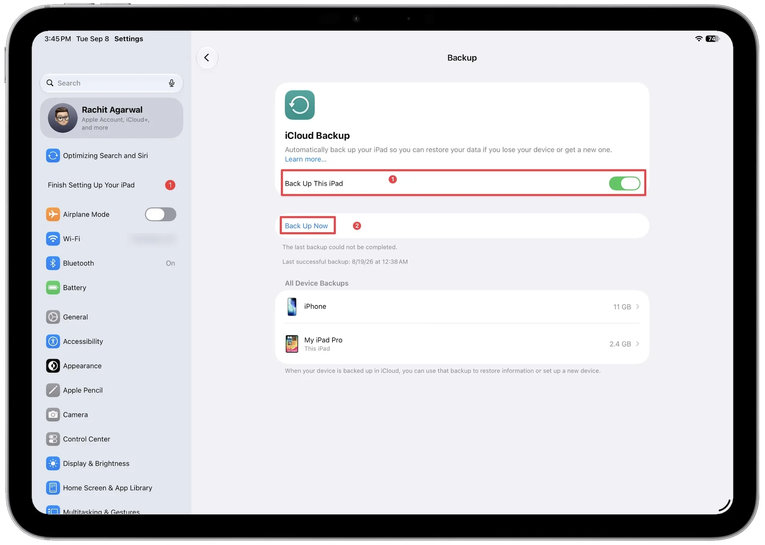This screenshot has height=545, width=765.
Task: Open General settings
Action: 112,317
